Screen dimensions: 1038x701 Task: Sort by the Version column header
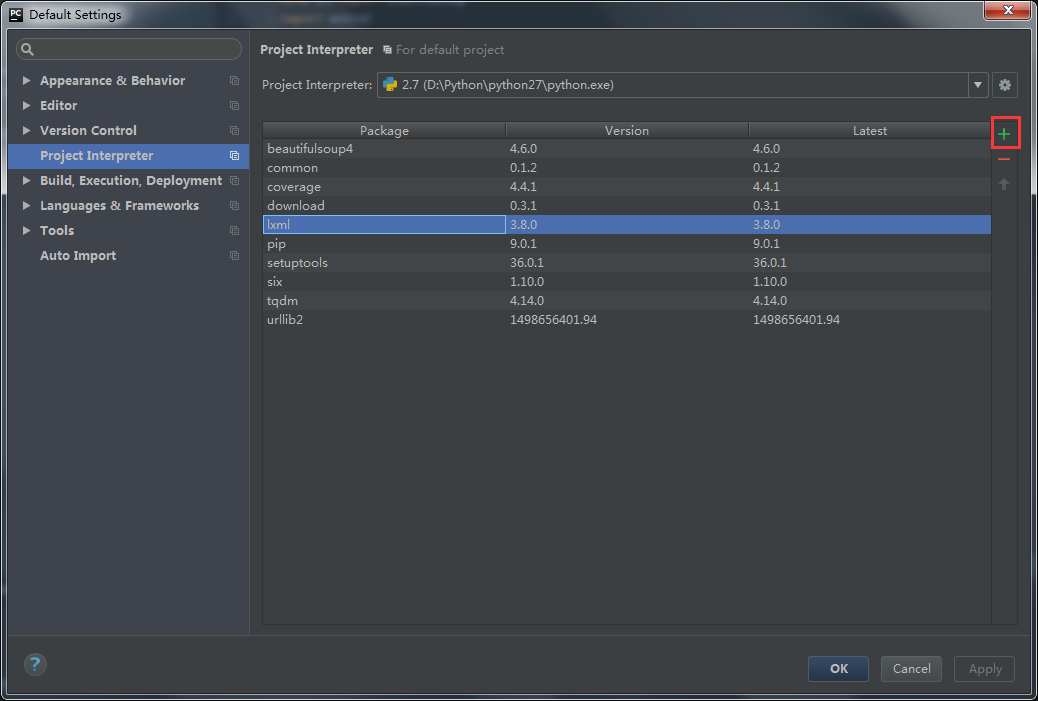tap(627, 131)
